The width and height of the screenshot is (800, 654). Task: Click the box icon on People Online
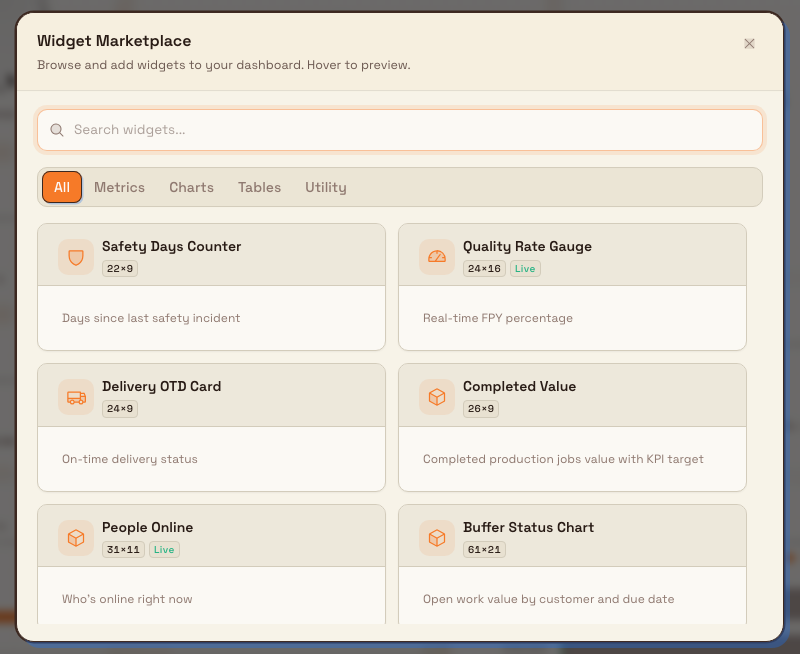[76, 538]
